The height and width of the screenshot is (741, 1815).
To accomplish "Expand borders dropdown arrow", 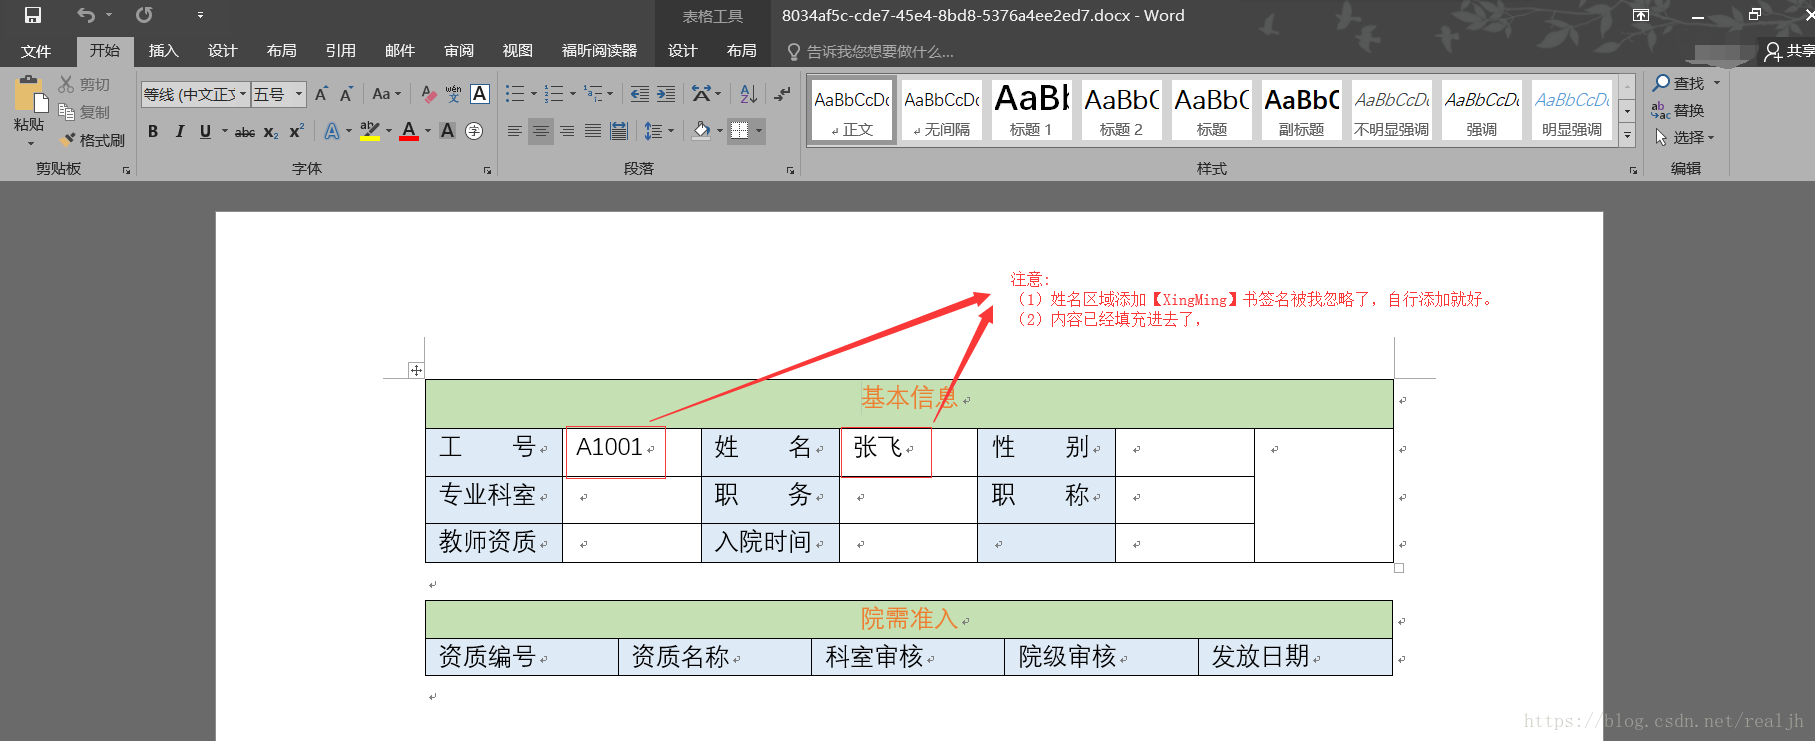I will tap(759, 131).
